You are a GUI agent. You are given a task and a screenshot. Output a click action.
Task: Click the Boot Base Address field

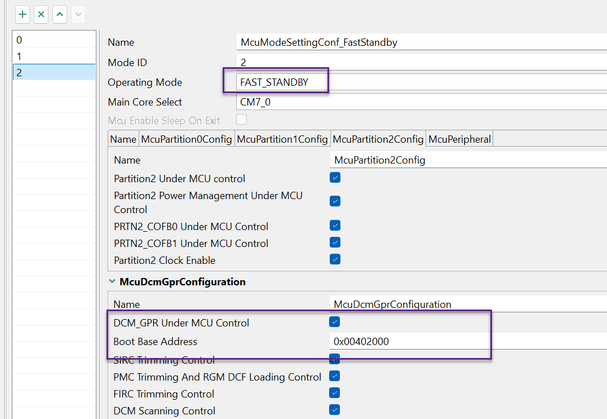[x=410, y=341]
